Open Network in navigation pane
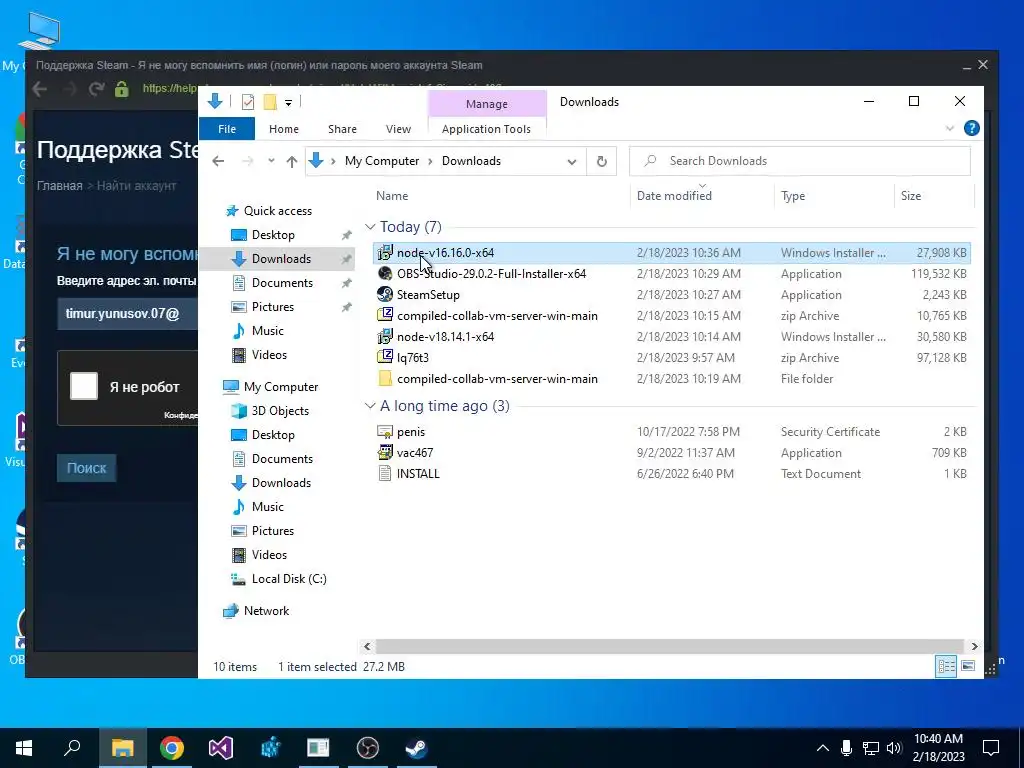Image resolution: width=1024 pixels, height=768 pixels. point(266,611)
